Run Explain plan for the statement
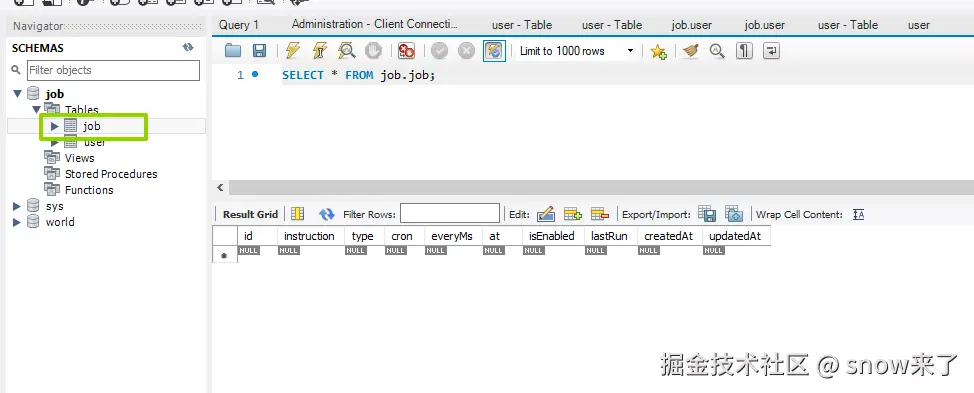Image resolution: width=974 pixels, height=393 pixels. pyautogui.click(x=346, y=51)
